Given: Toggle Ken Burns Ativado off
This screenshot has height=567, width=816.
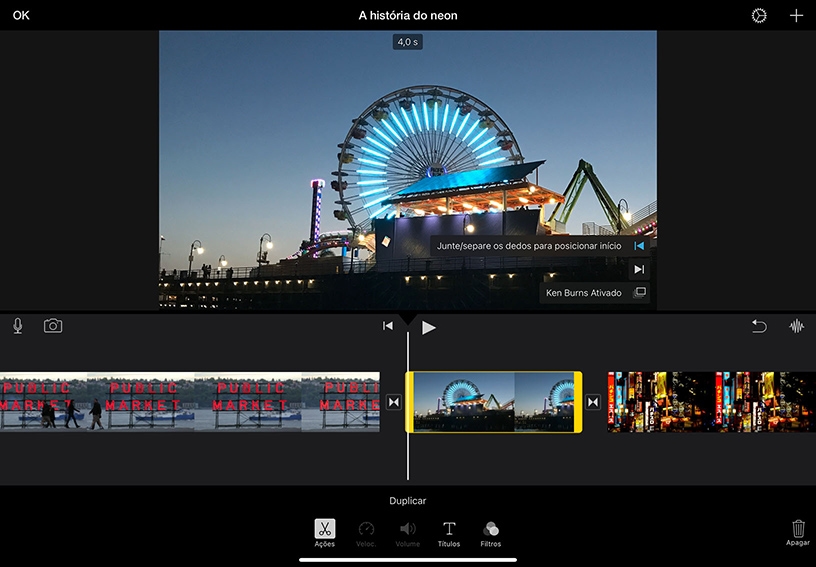Looking at the screenshot, I should (x=595, y=293).
